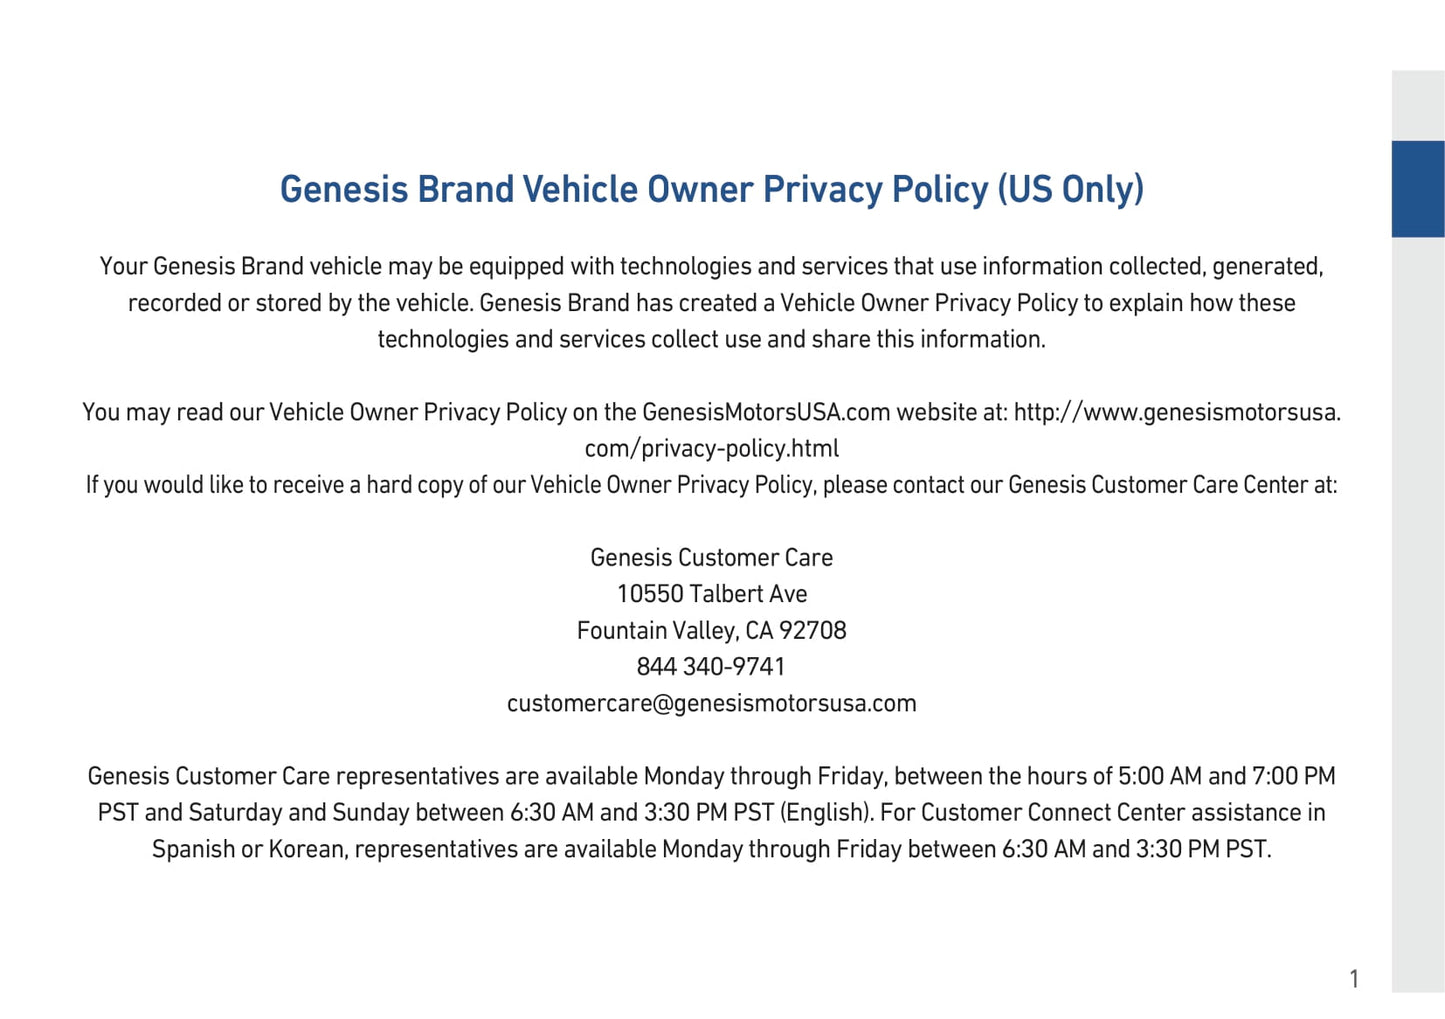Click the page number 1
This screenshot has height=1019, width=1445.
(1354, 979)
